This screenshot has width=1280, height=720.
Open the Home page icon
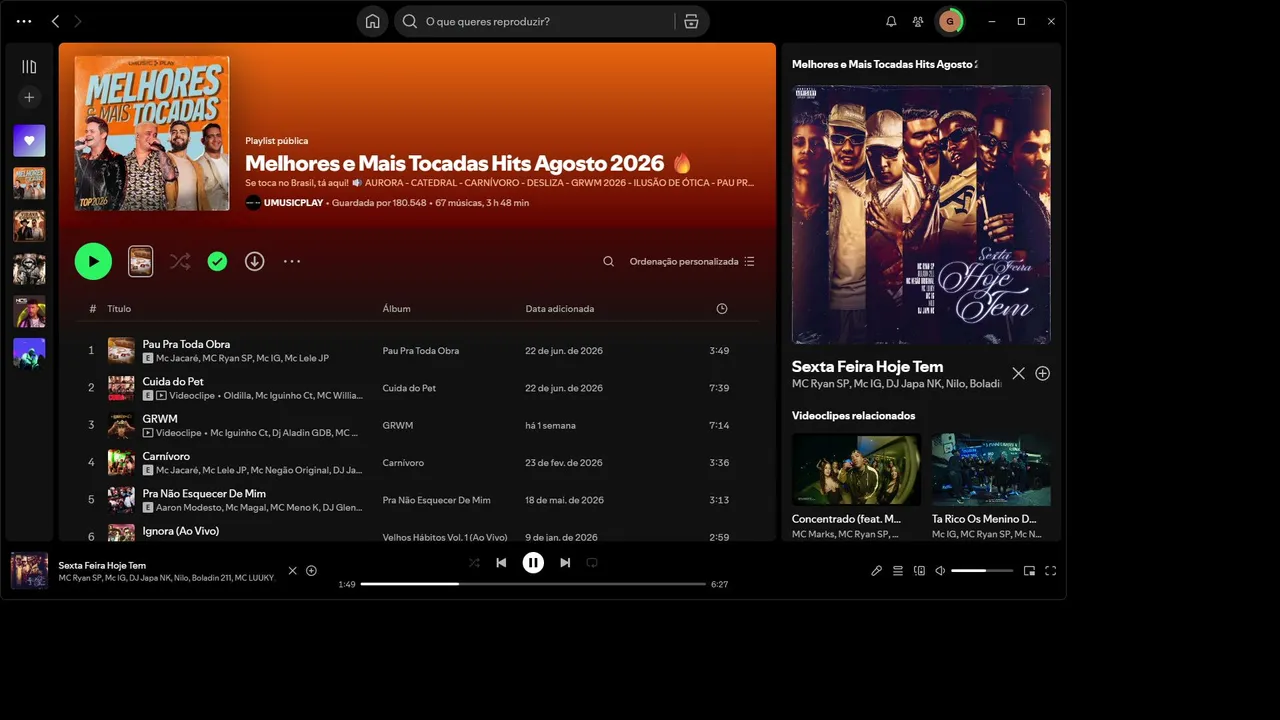pyautogui.click(x=372, y=21)
